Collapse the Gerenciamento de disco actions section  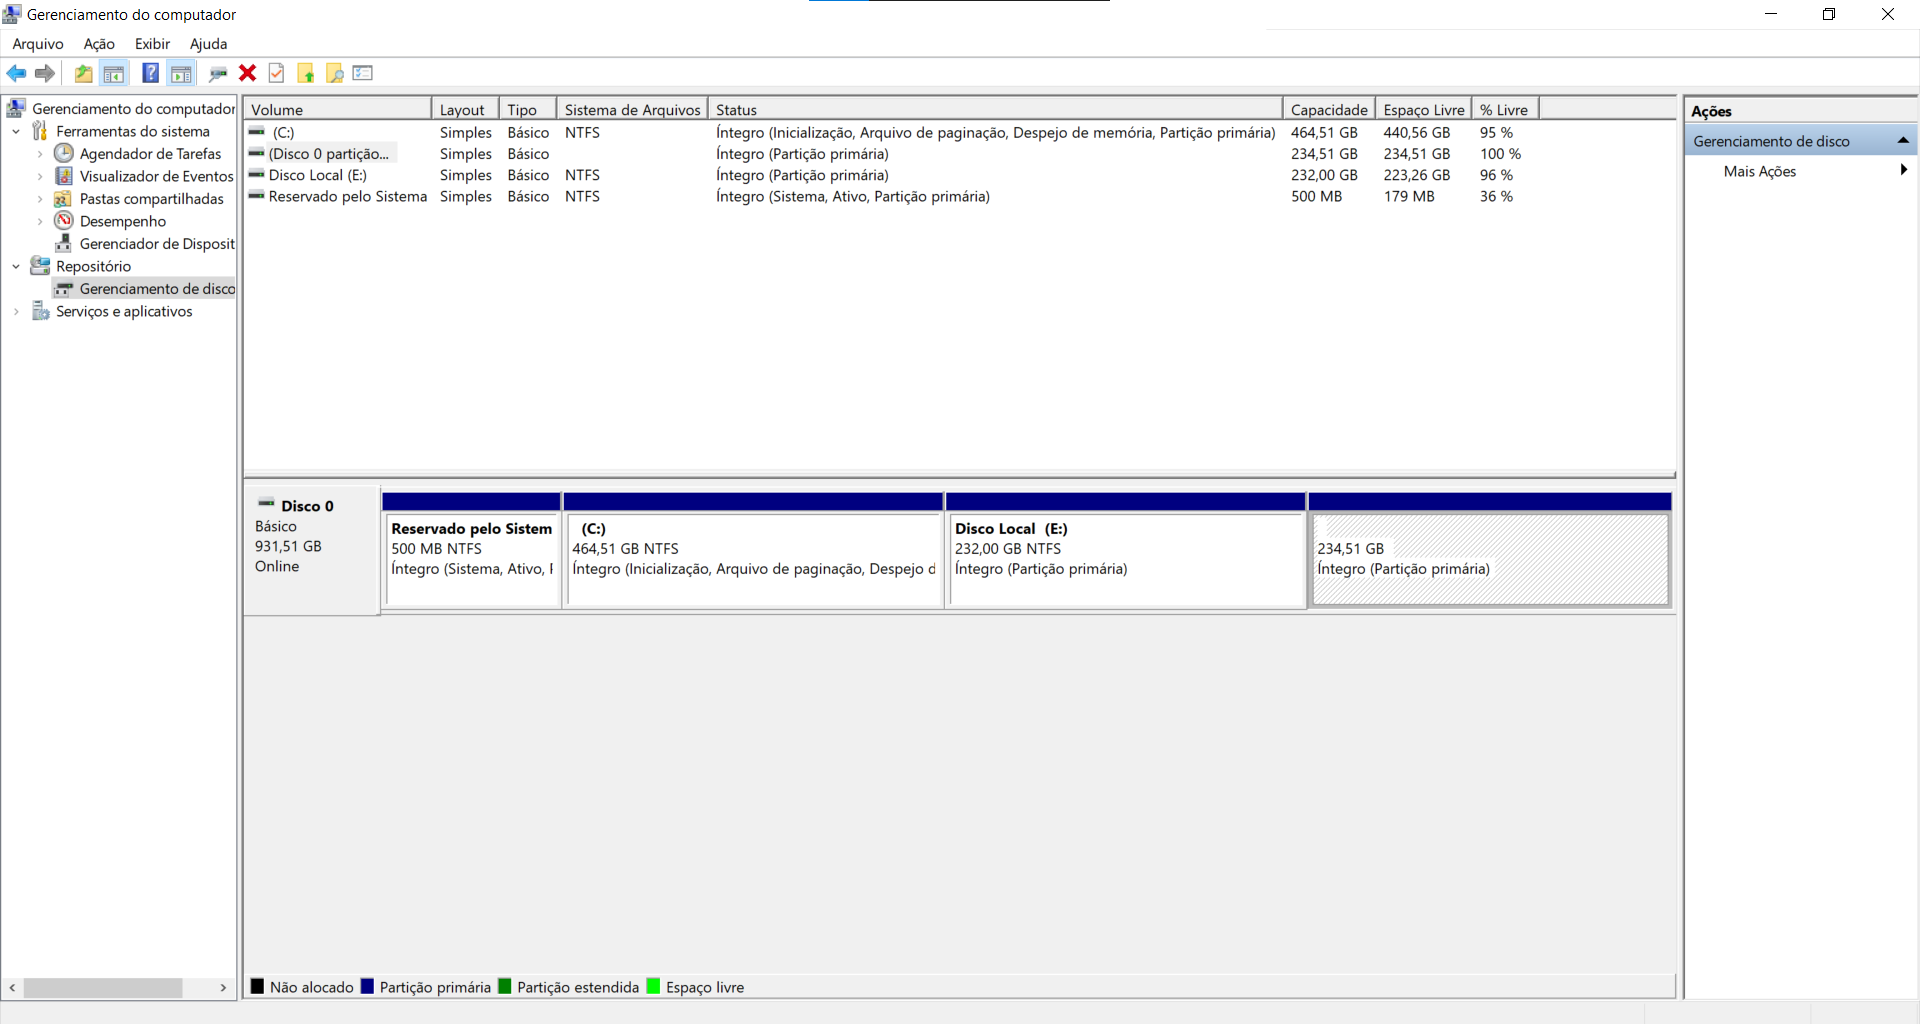[1903, 141]
